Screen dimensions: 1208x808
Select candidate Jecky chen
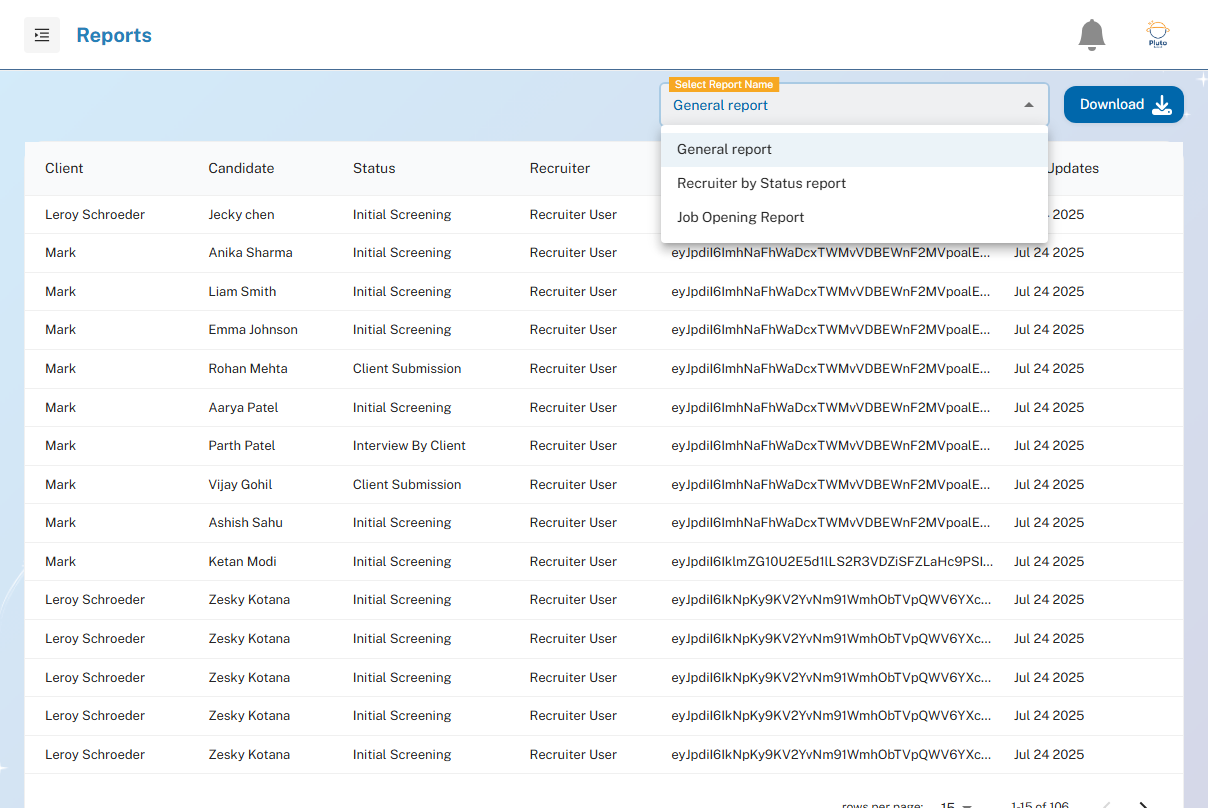pos(241,214)
